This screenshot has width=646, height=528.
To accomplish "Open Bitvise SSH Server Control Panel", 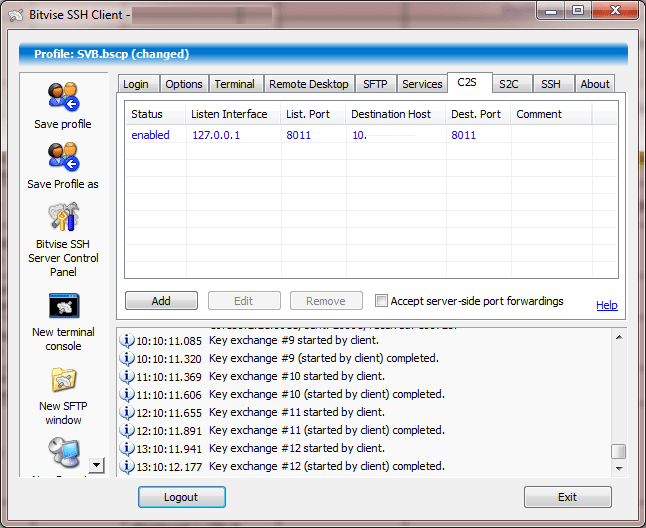I will [x=63, y=218].
